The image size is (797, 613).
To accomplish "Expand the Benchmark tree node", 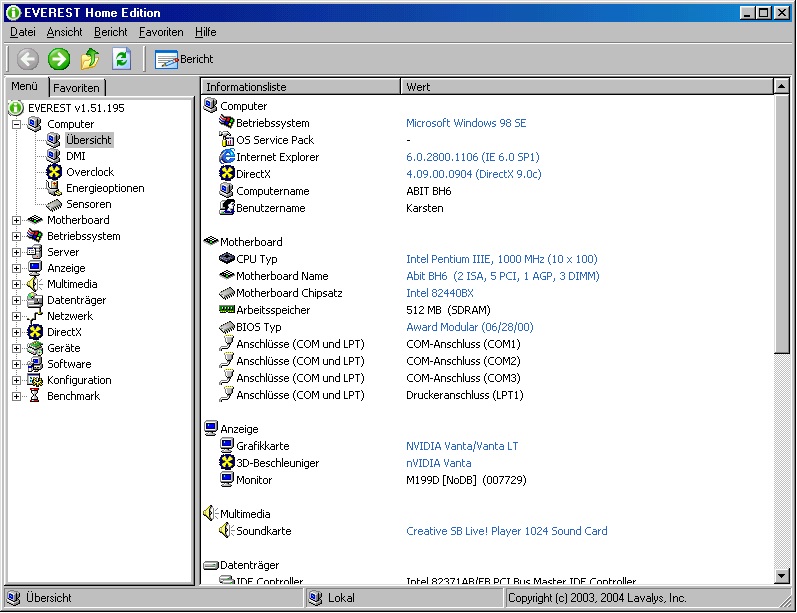I will click(x=16, y=396).
